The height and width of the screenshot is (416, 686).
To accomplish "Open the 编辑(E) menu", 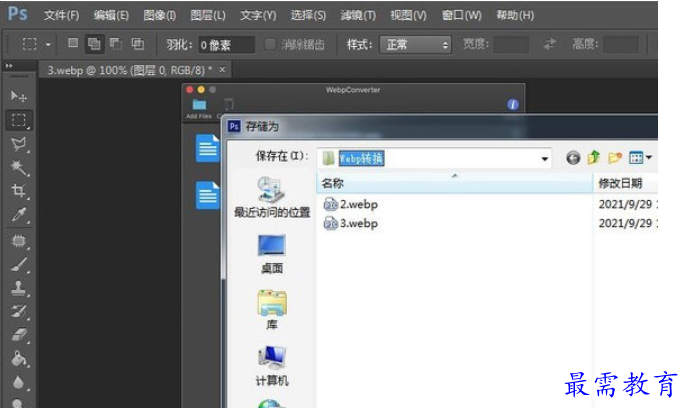I will tap(111, 16).
